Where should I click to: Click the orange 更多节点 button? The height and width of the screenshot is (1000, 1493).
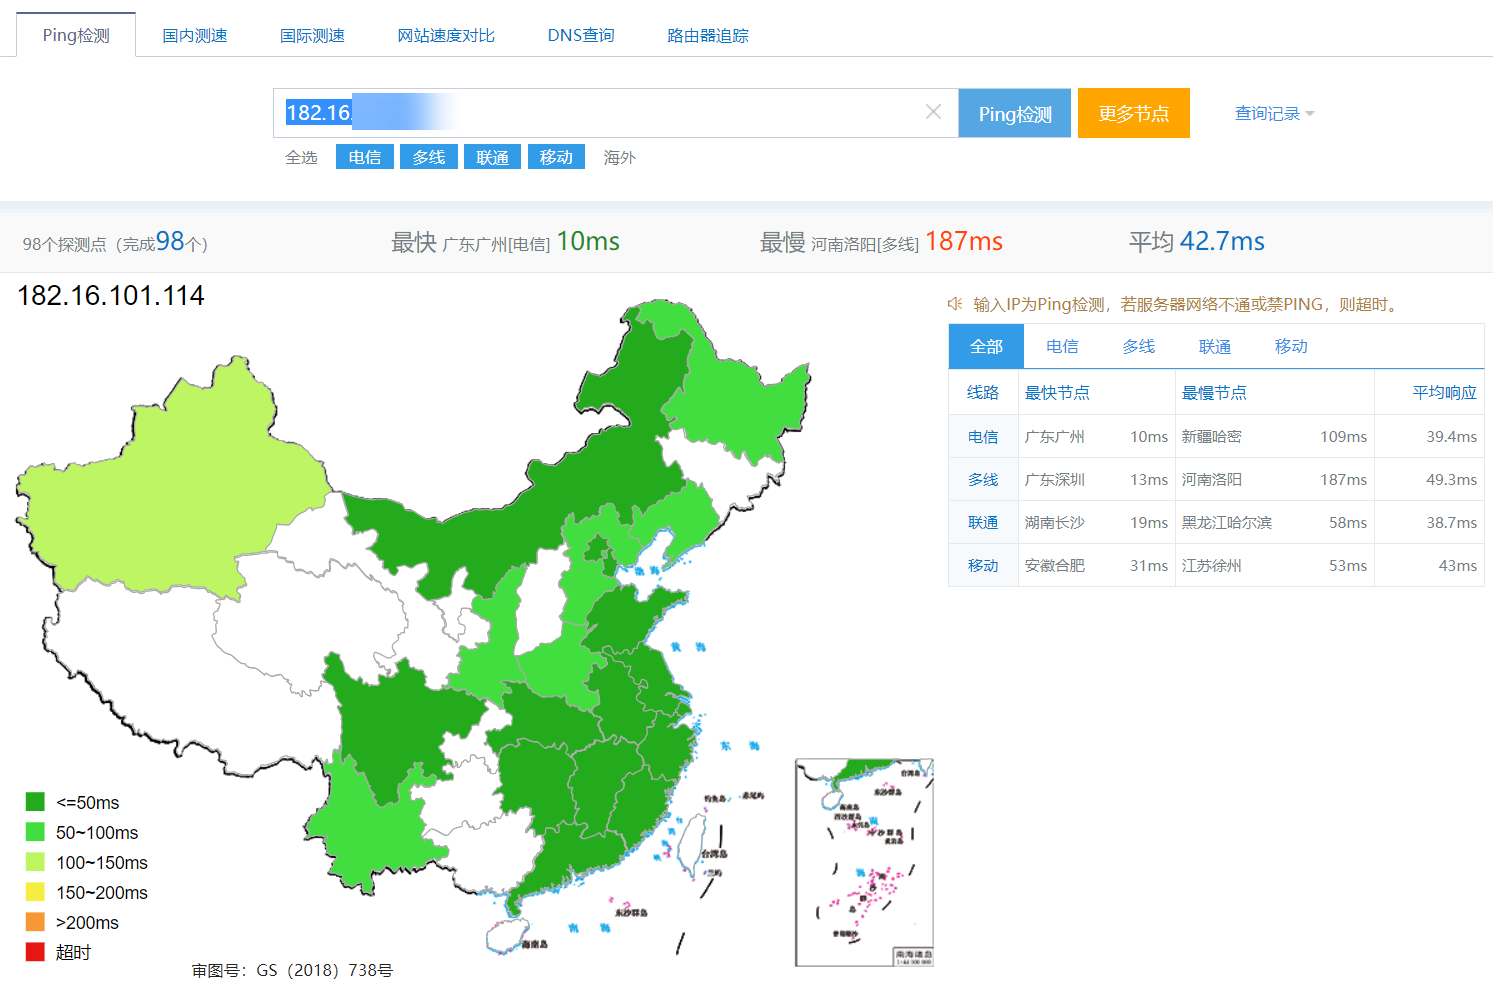1133,113
